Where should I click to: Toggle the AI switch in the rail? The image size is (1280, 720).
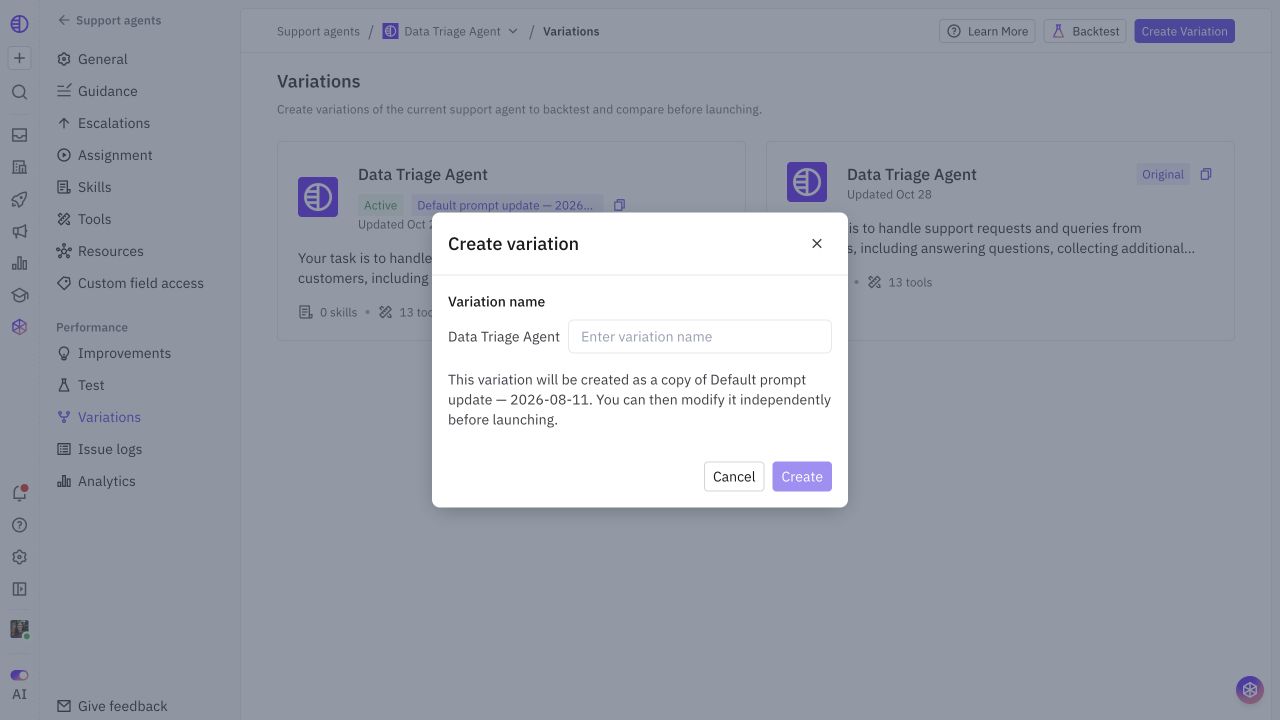19,675
